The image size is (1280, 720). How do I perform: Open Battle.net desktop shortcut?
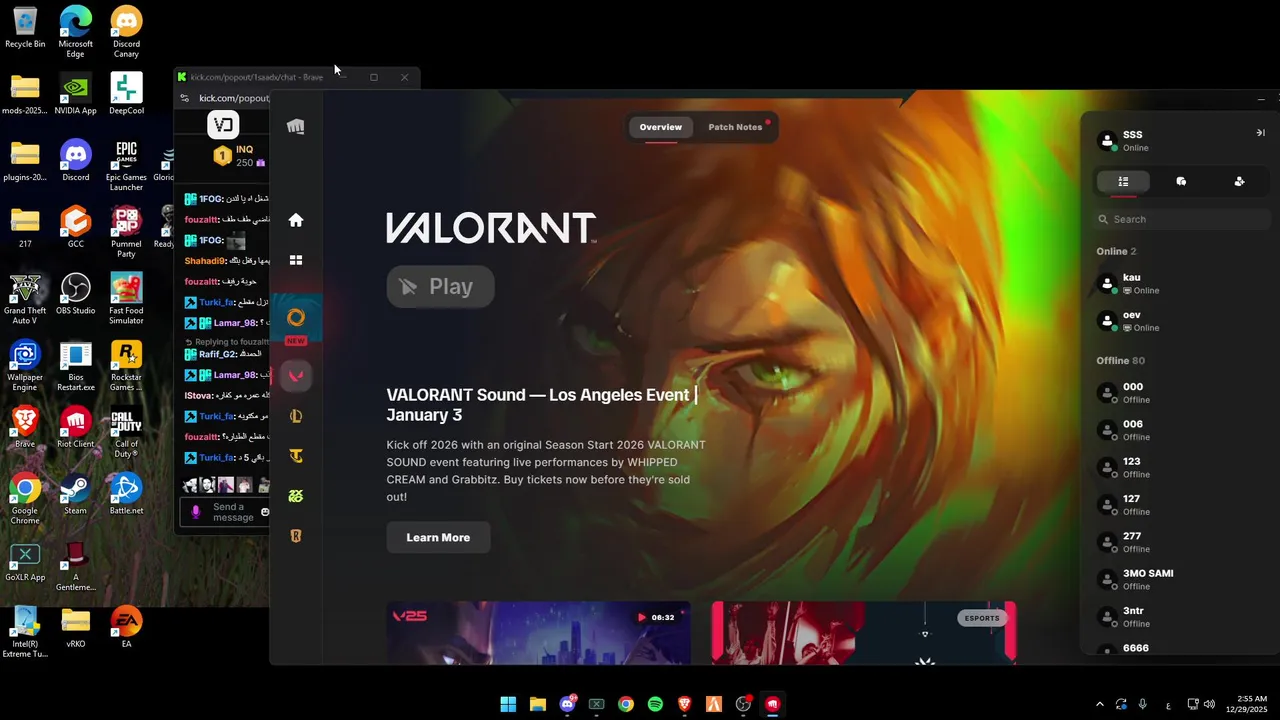(x=126, y=495)
